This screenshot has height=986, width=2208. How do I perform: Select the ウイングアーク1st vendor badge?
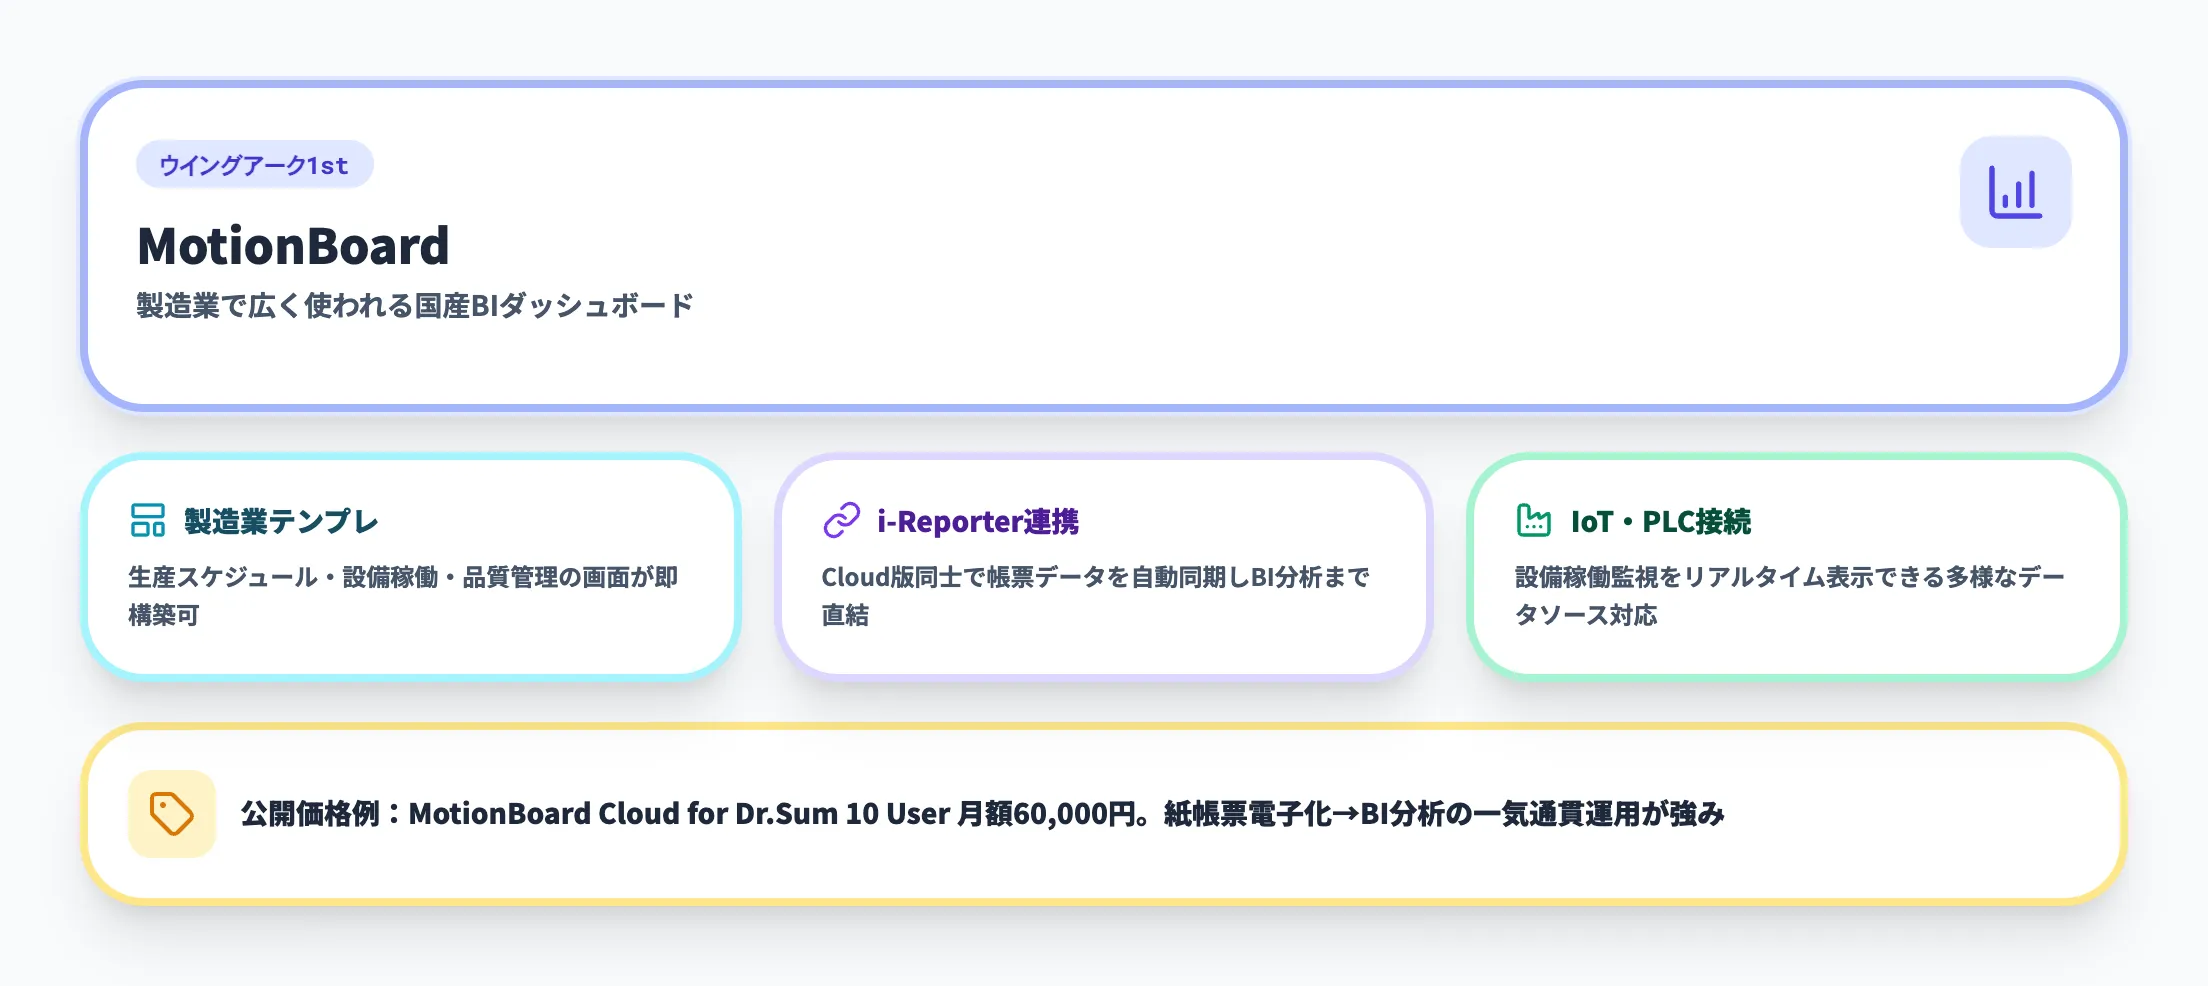(254, 165)
